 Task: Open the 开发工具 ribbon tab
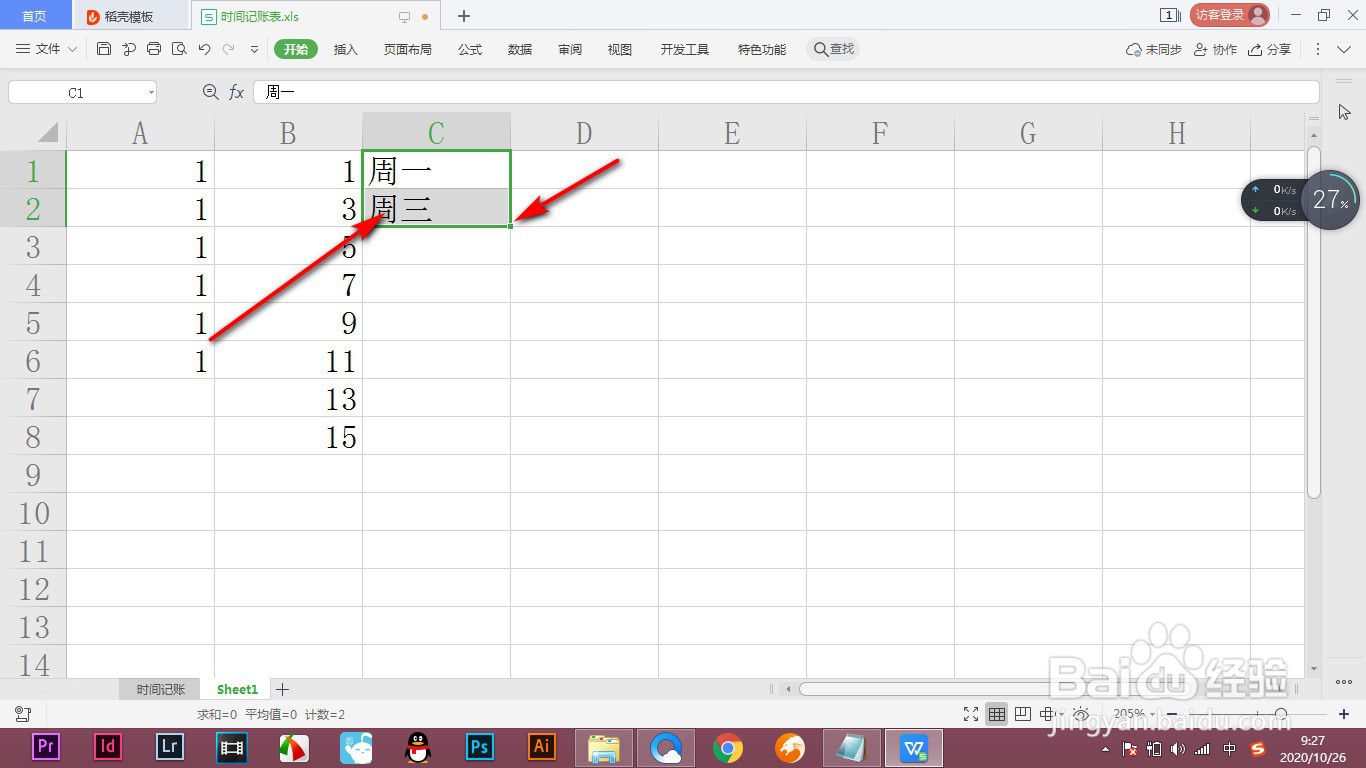pos(685,49)
